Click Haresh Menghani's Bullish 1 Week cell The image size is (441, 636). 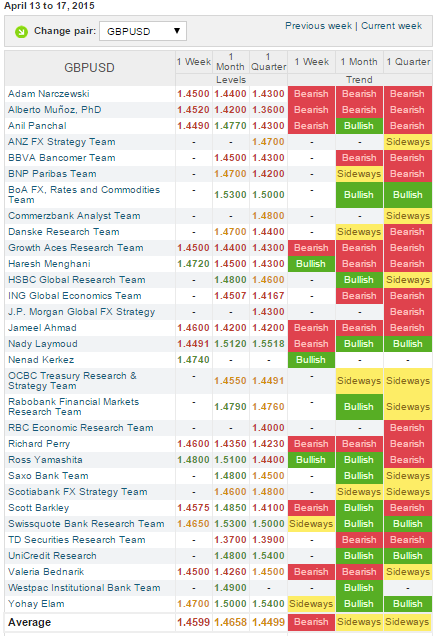(311, 264)
